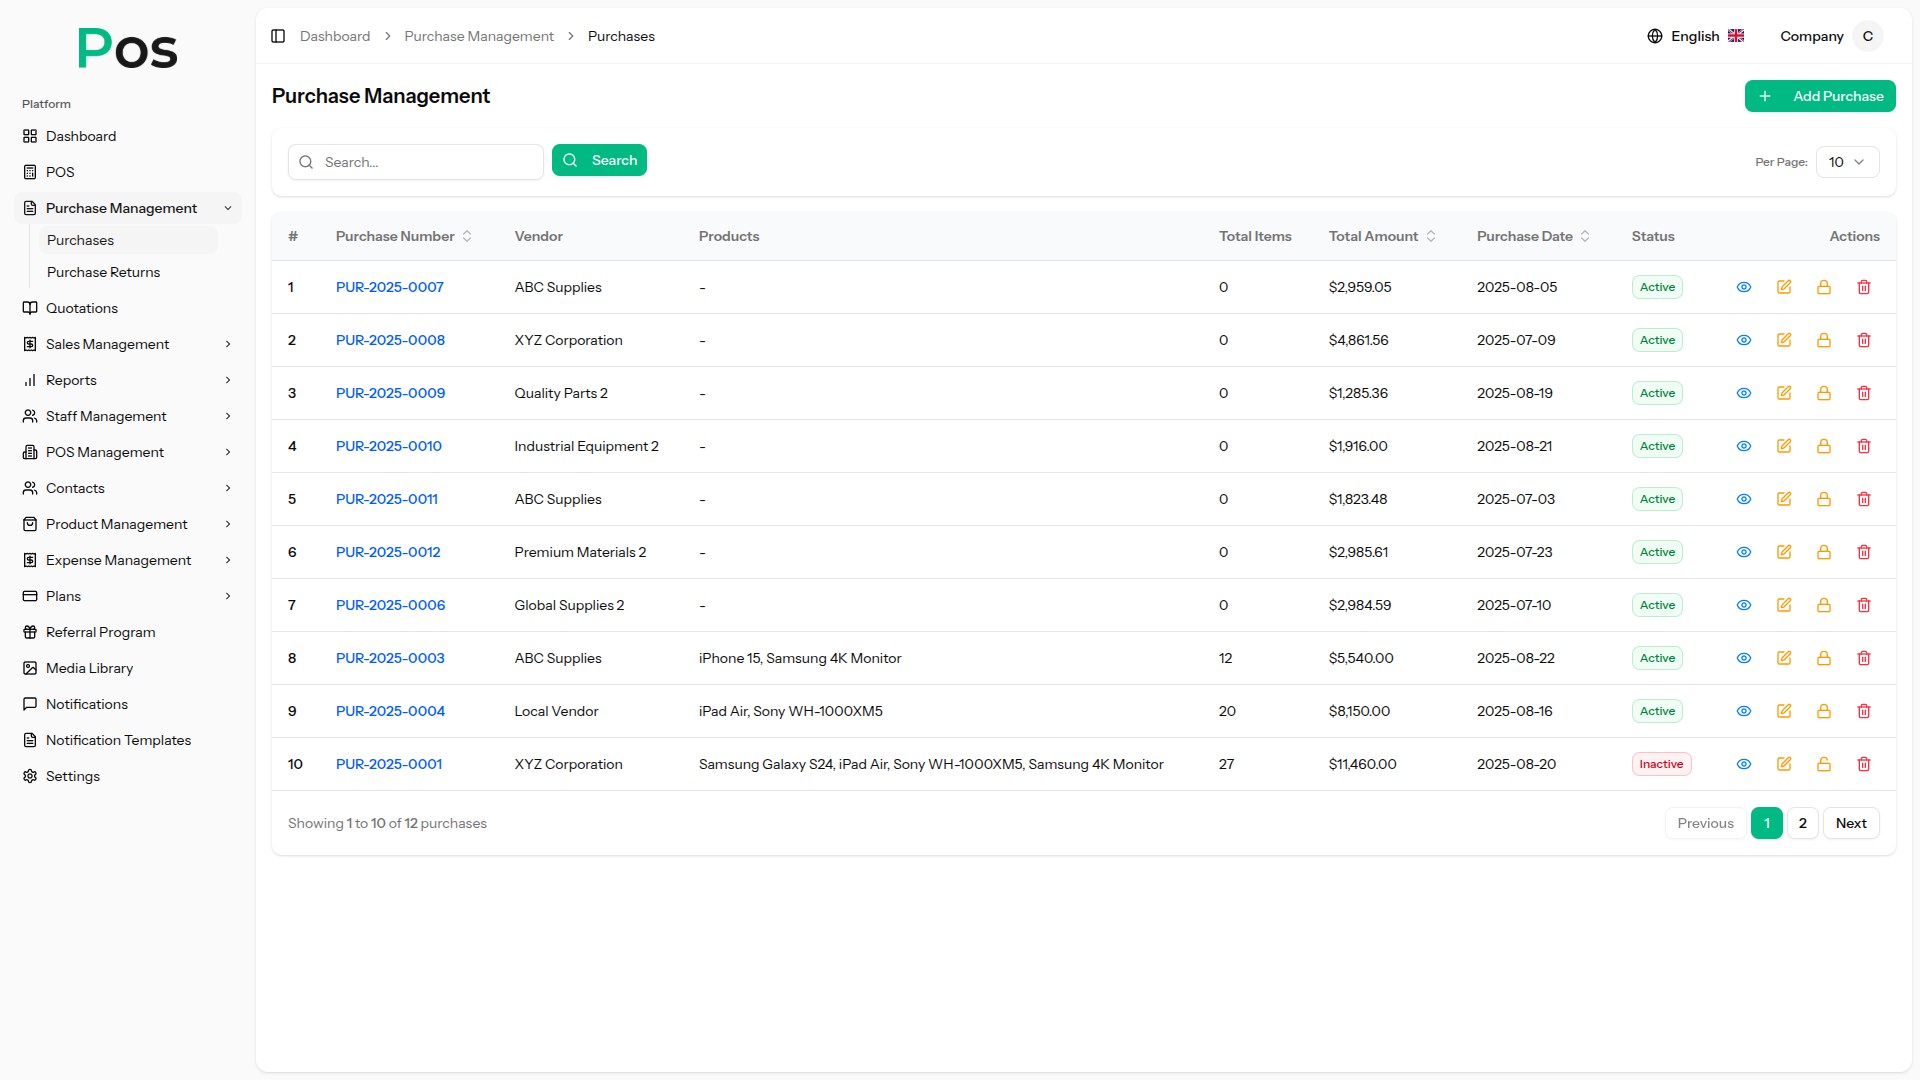Open Purchase Returns in the sidebar

point(103,272)
